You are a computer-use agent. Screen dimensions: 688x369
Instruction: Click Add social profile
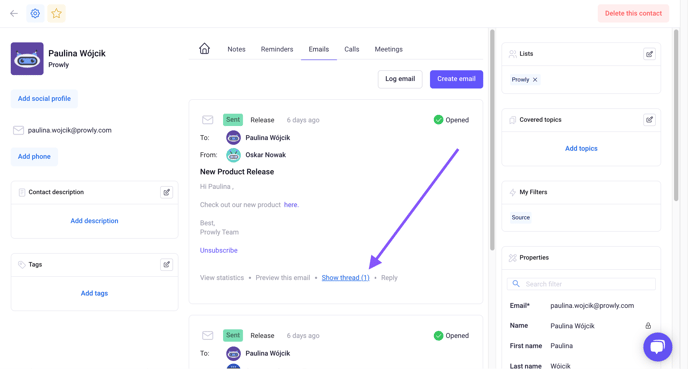point(44,99)
